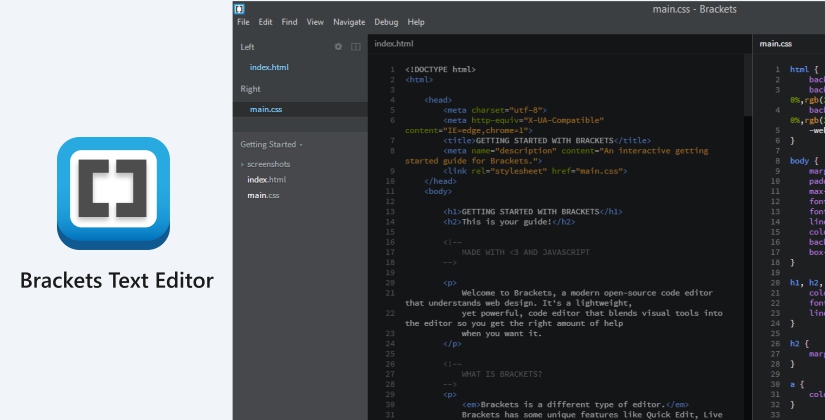This screenshot has width=825, height=420.
Task: Open the Debug menu
Action: (x=385, y=22)
